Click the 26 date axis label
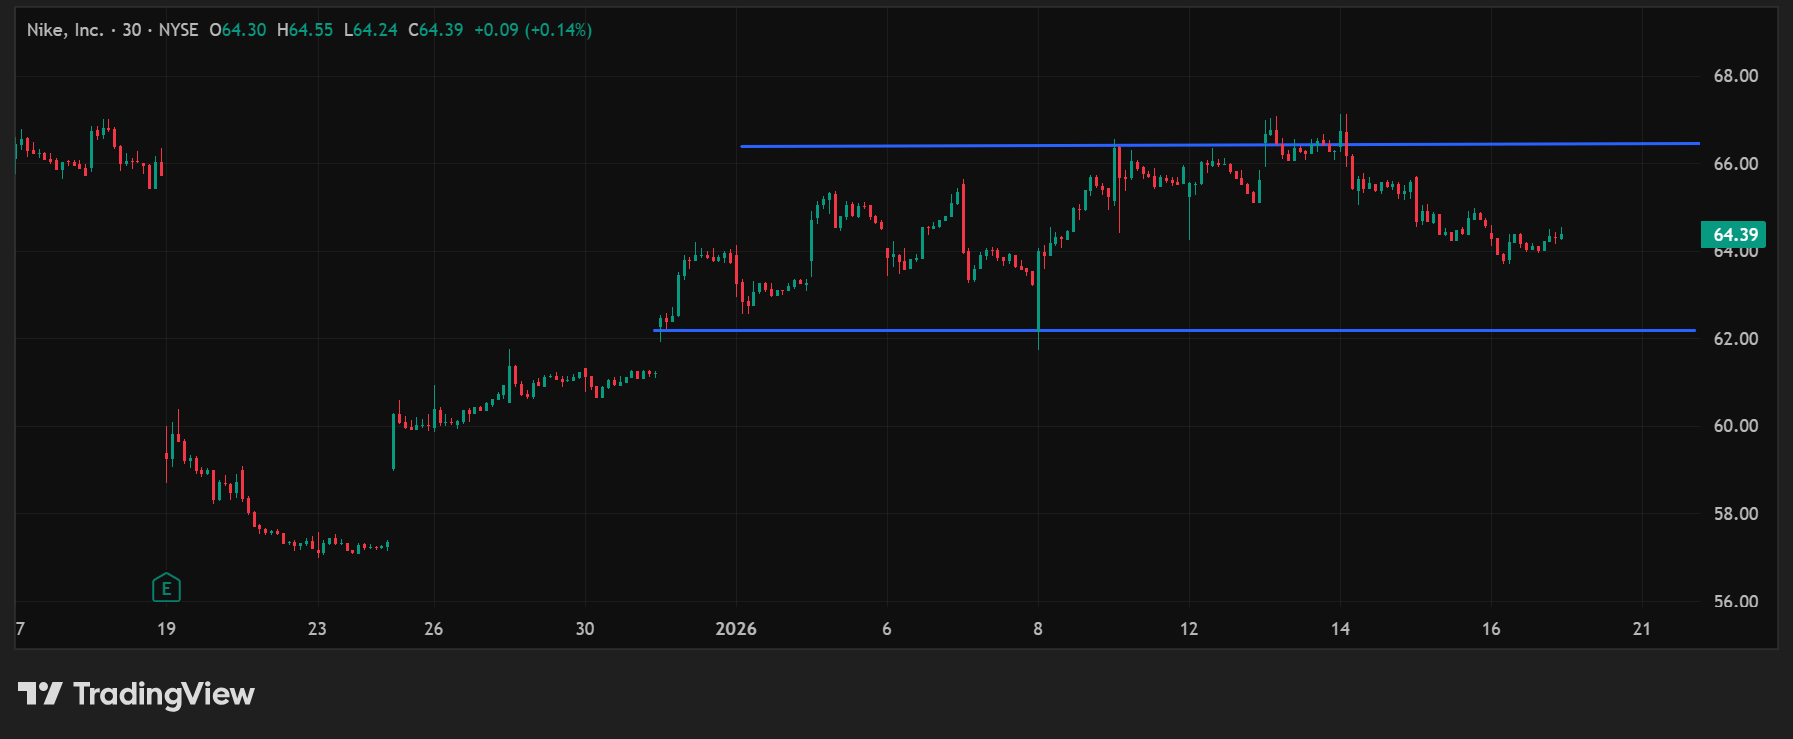Screen dimensions: 1793x739 pos(433,629)
